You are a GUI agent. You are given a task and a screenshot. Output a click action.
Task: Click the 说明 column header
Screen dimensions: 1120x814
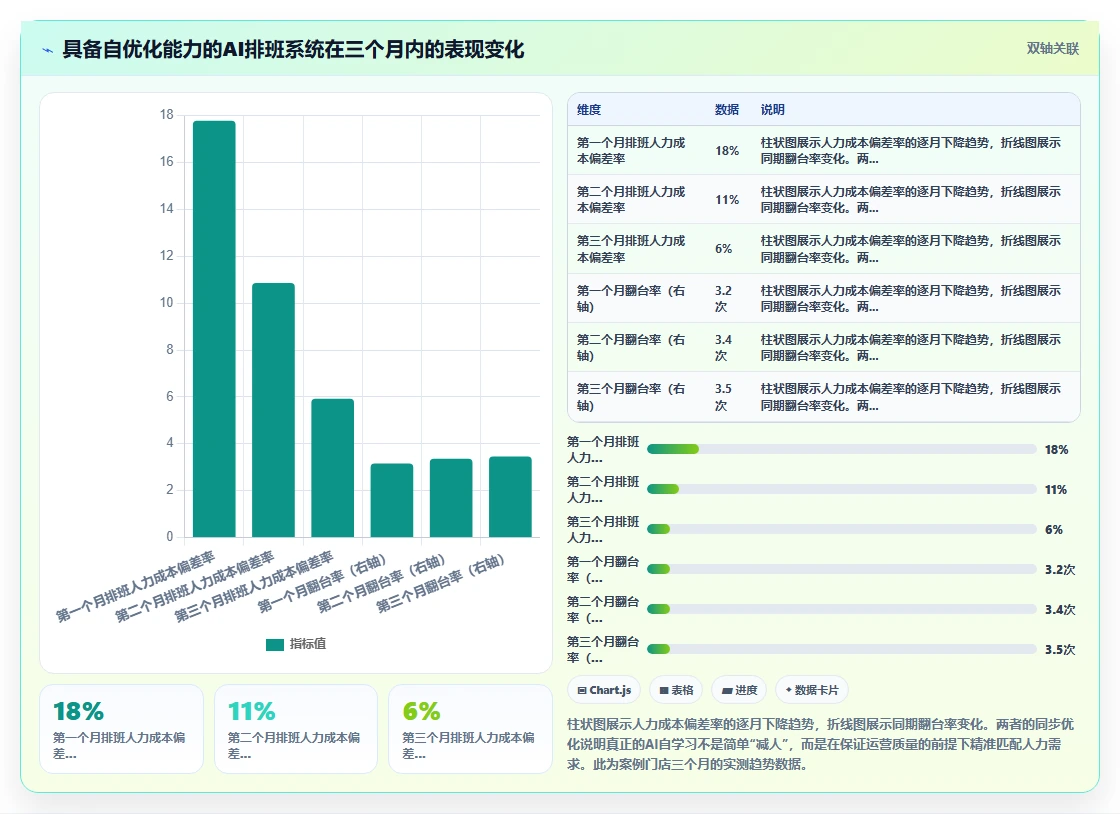pyautogui.click(x=773, y=110)
